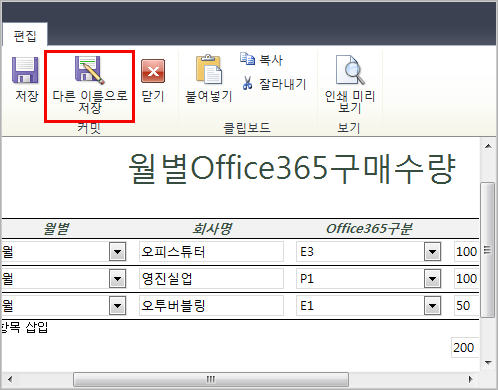This screenshot has width=498, height=390.
Task: Open 월별 dropdown in 오투버블링 row
Action: (x=117, y=306)
